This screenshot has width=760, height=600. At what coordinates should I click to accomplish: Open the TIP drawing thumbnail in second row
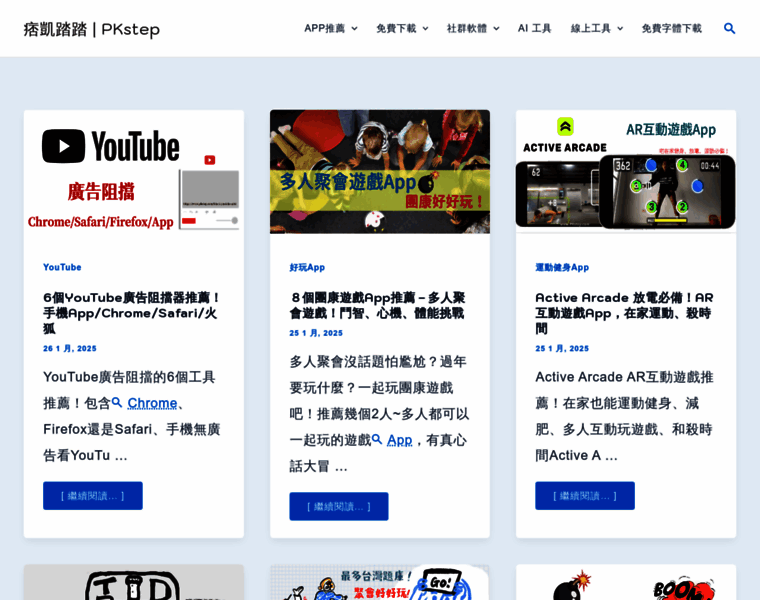point(134,582)
